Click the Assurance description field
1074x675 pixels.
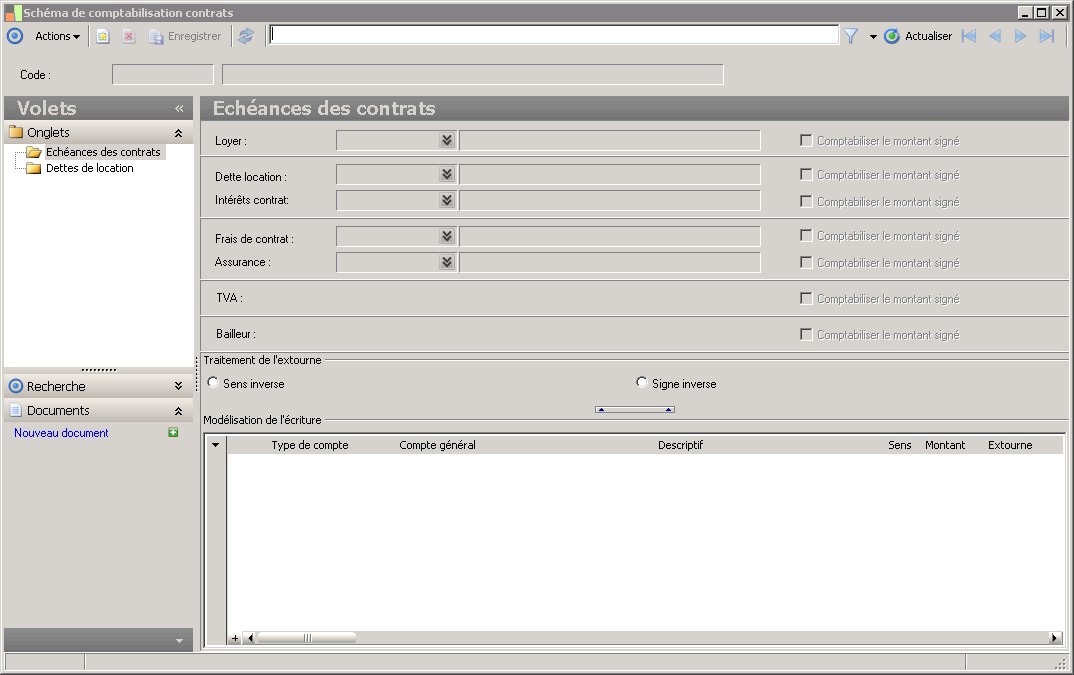[610, 262]
